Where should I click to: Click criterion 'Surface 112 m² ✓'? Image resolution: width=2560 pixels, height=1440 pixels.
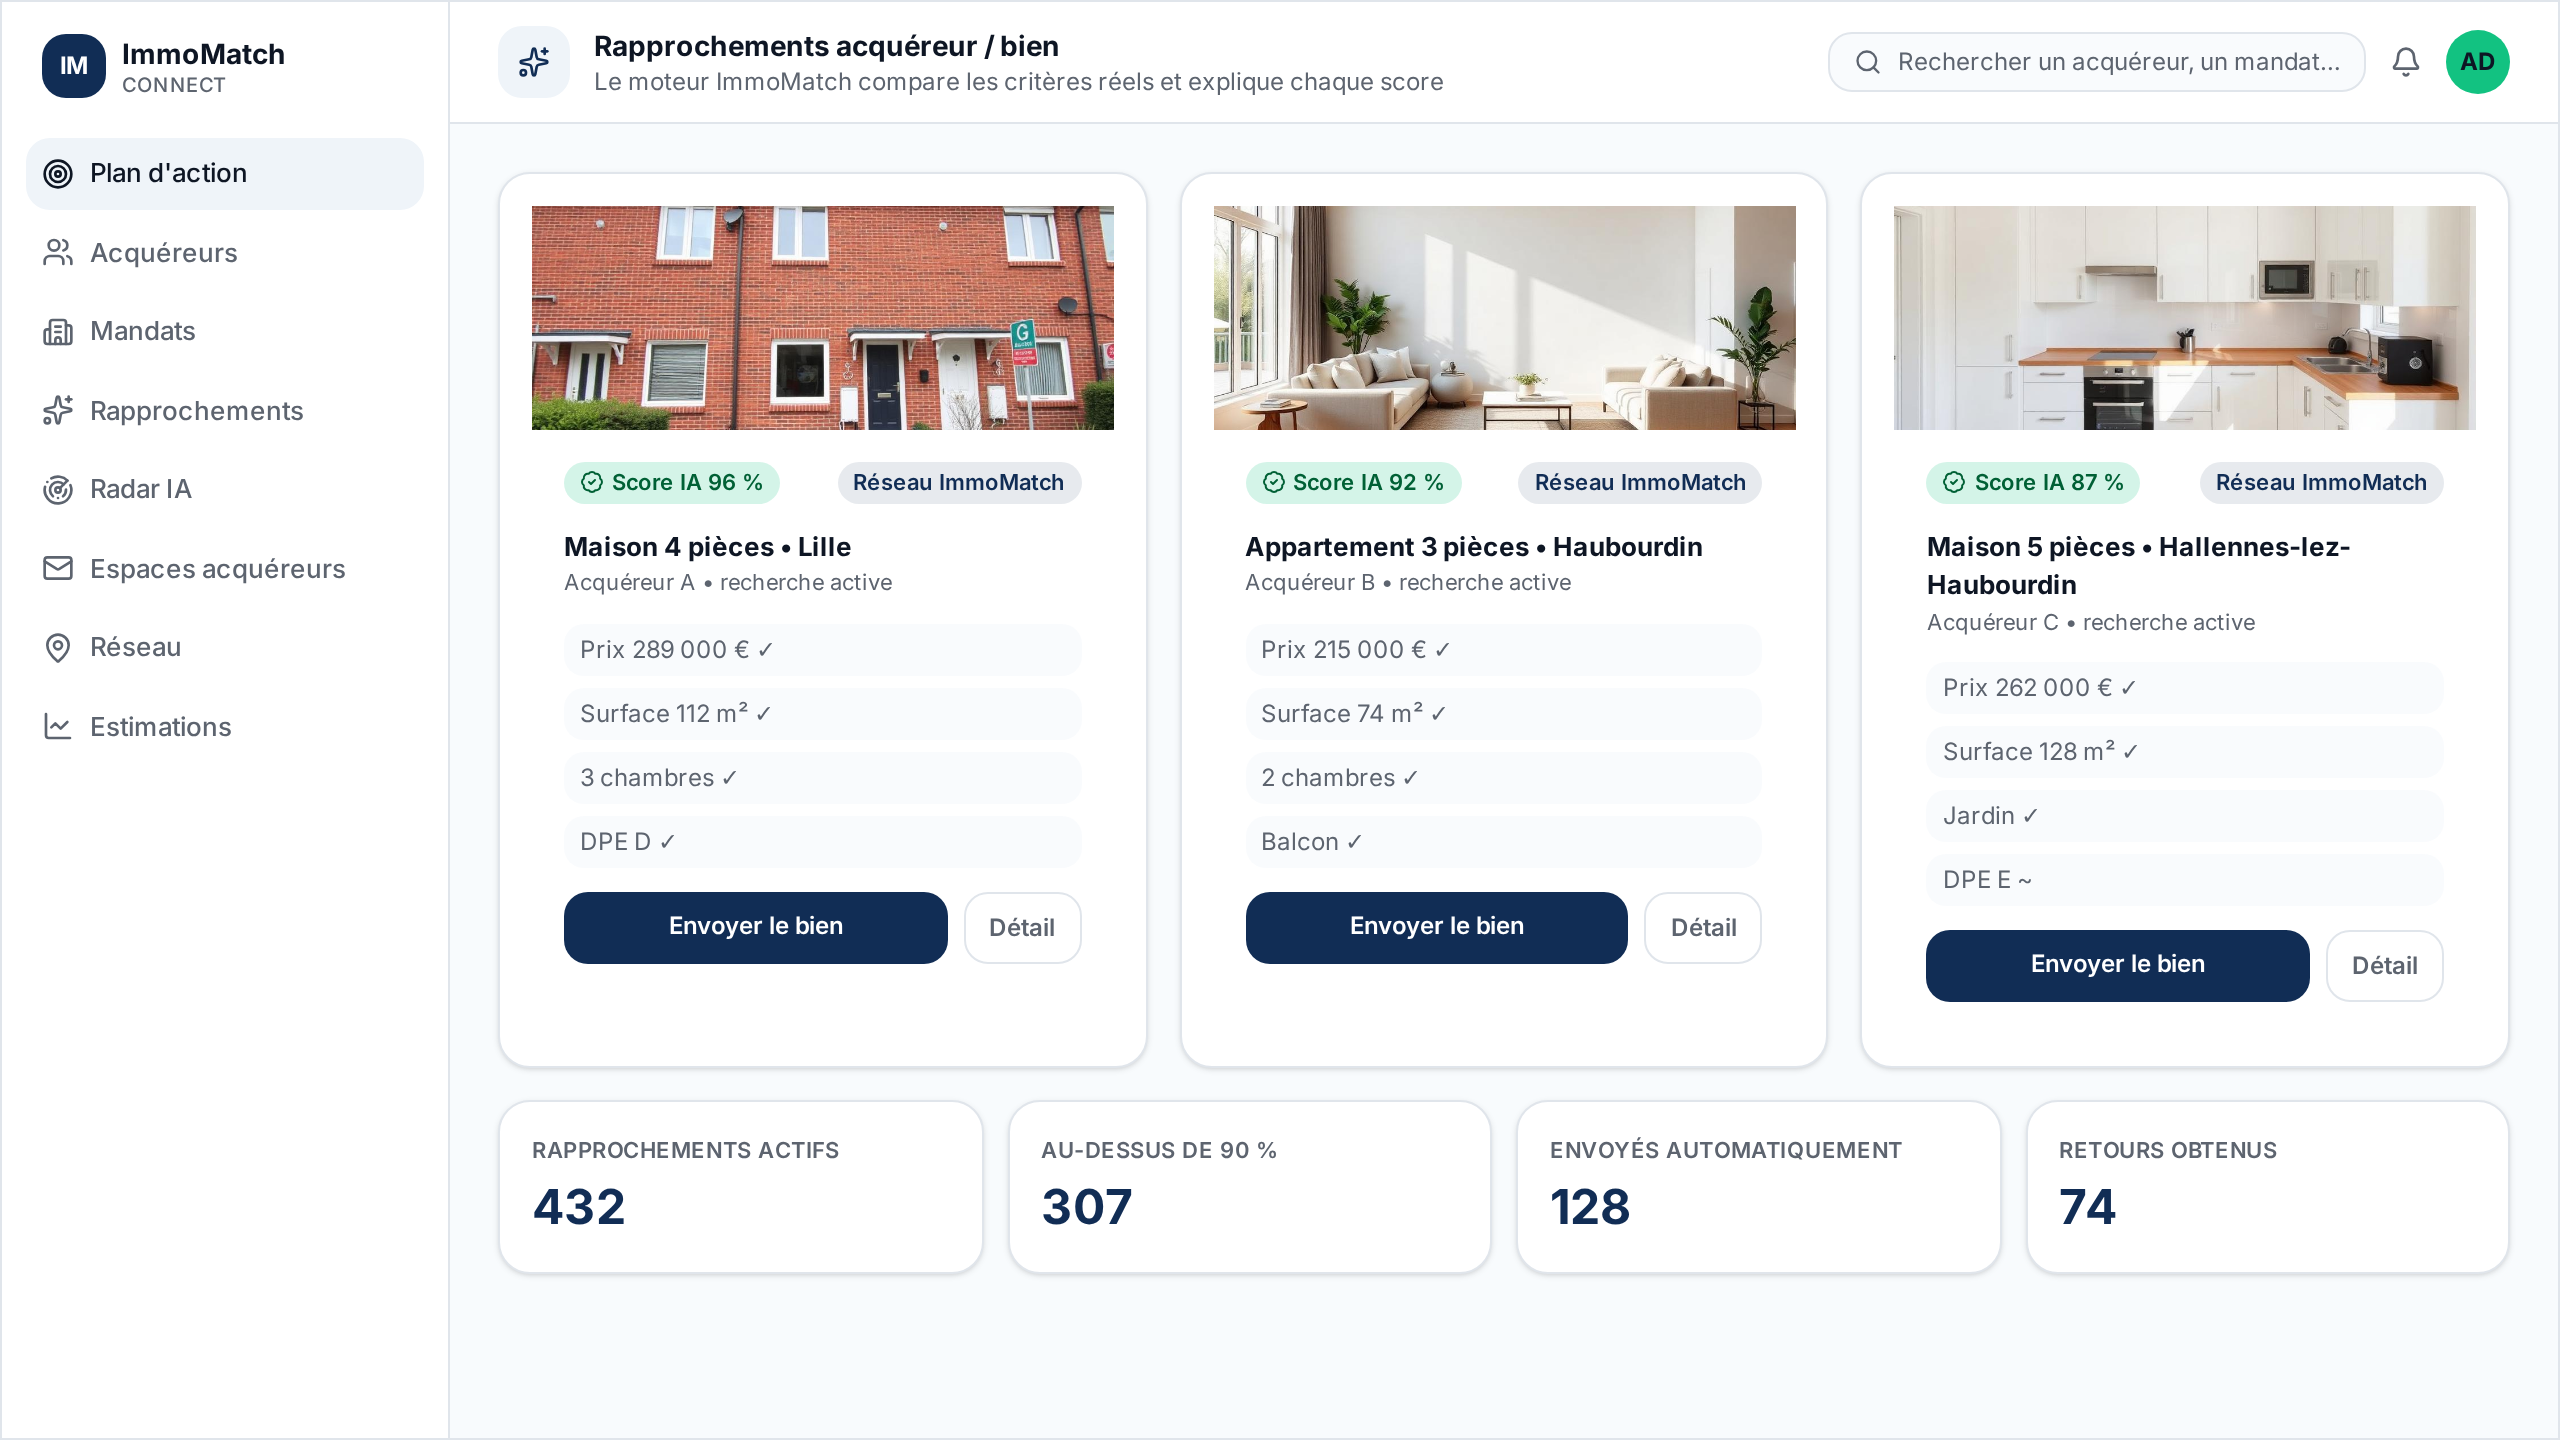(823, 714)
